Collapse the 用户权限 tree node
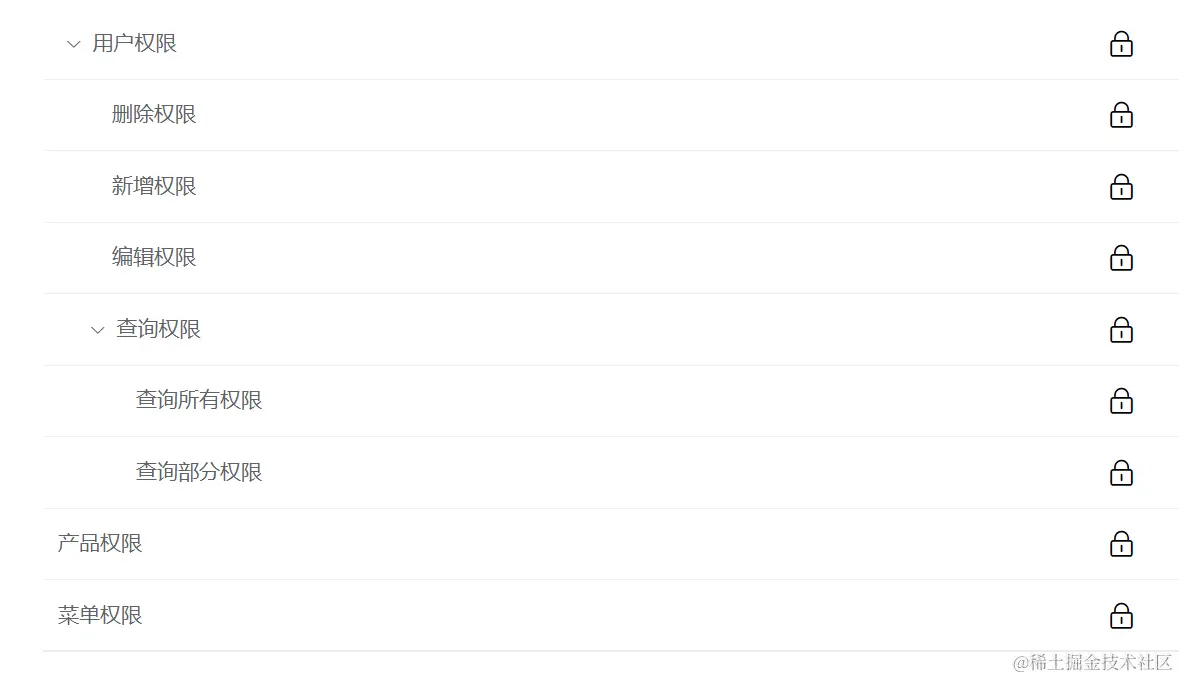The height and width of the screenshot is (679, 1179). tap(73, 44)
